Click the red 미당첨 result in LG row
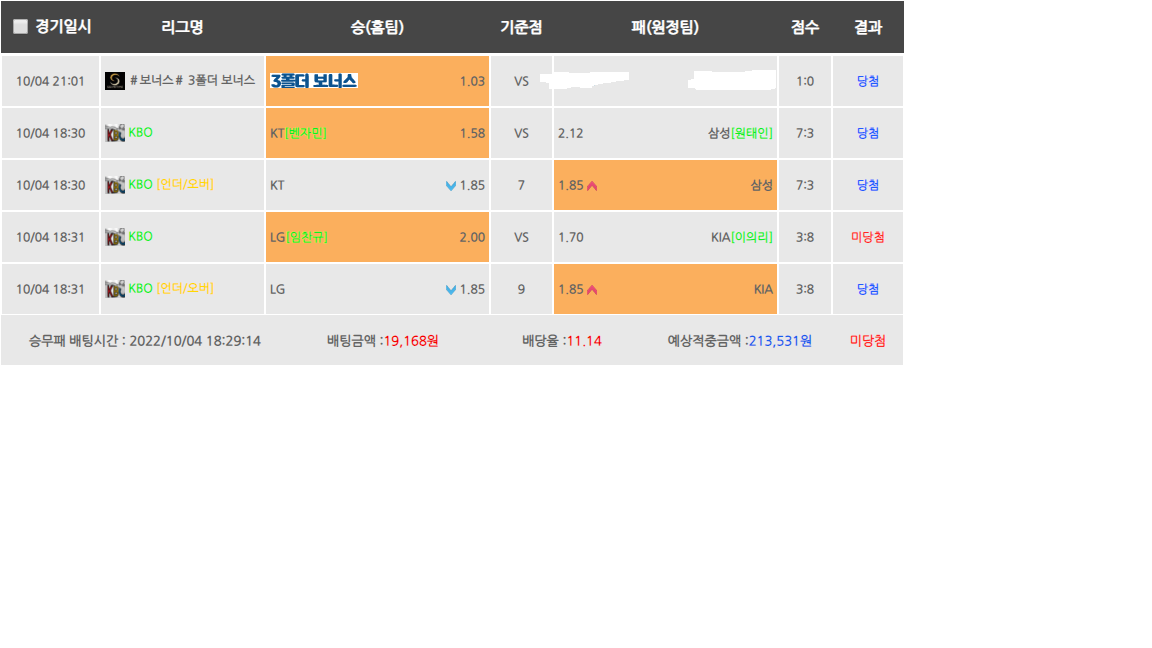 (x=868, y=237)
